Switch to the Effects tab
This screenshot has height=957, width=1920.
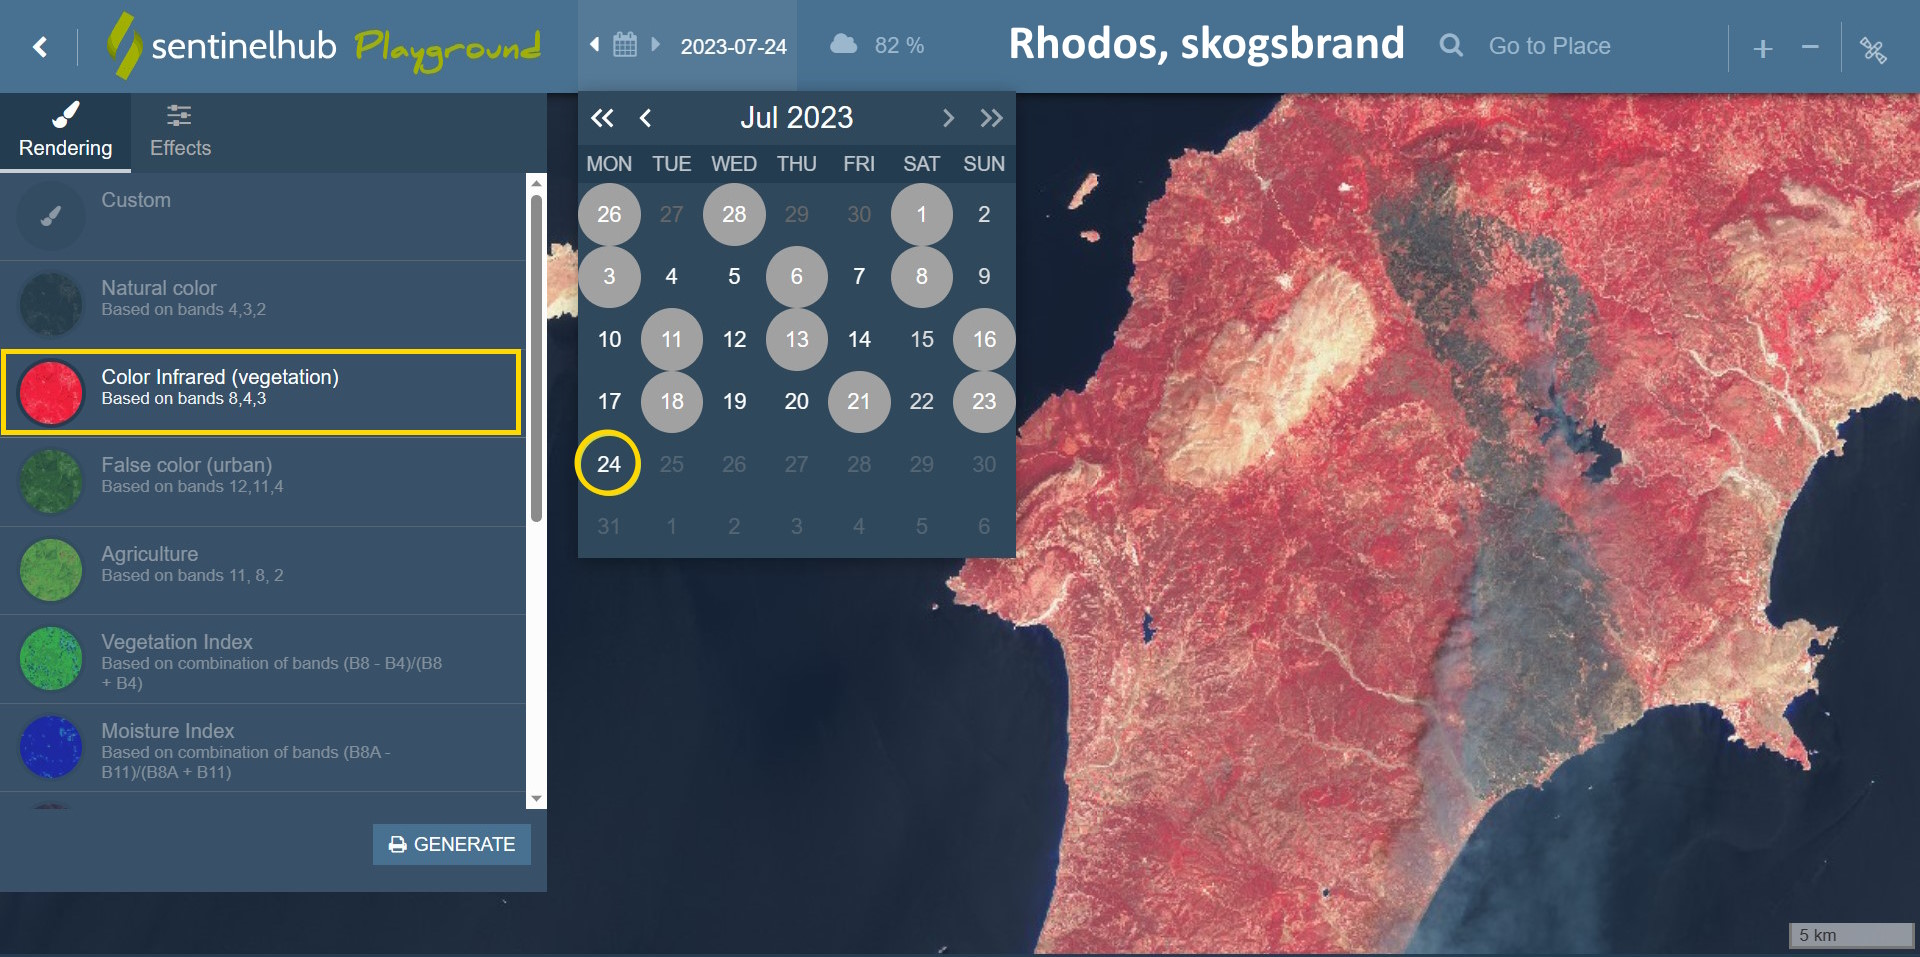pyautogui.click(x=180, y=132)
